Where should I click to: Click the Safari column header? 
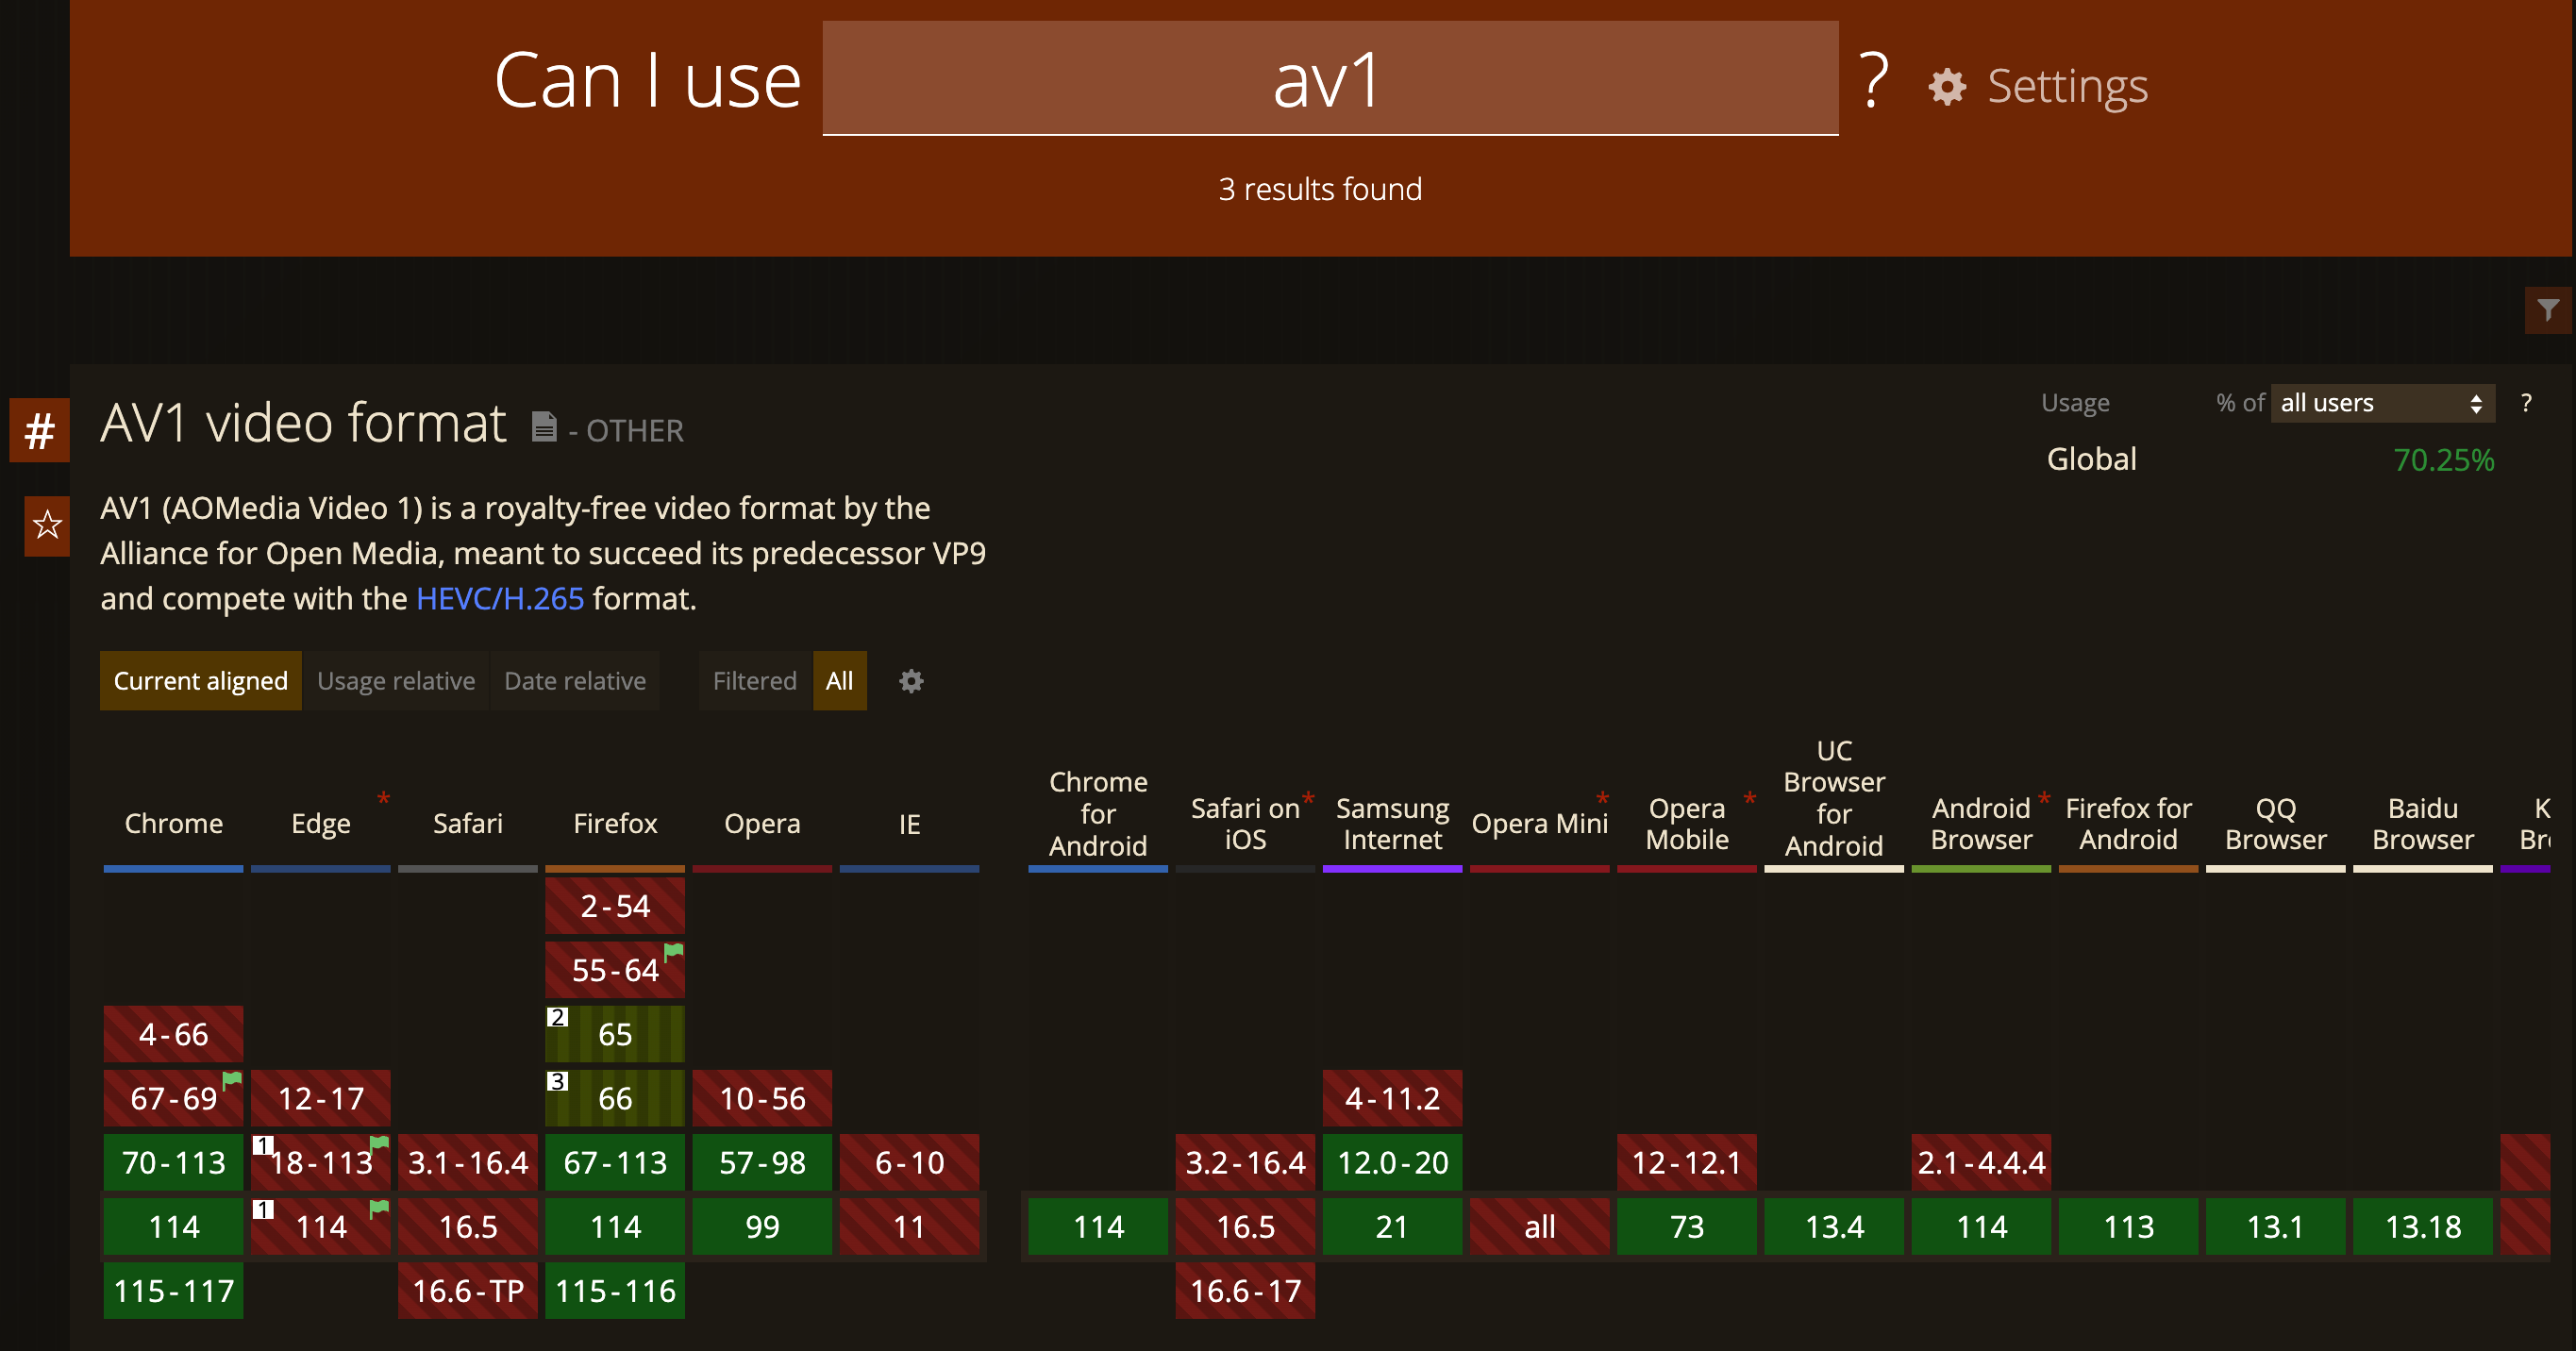[x=467, y=823]
